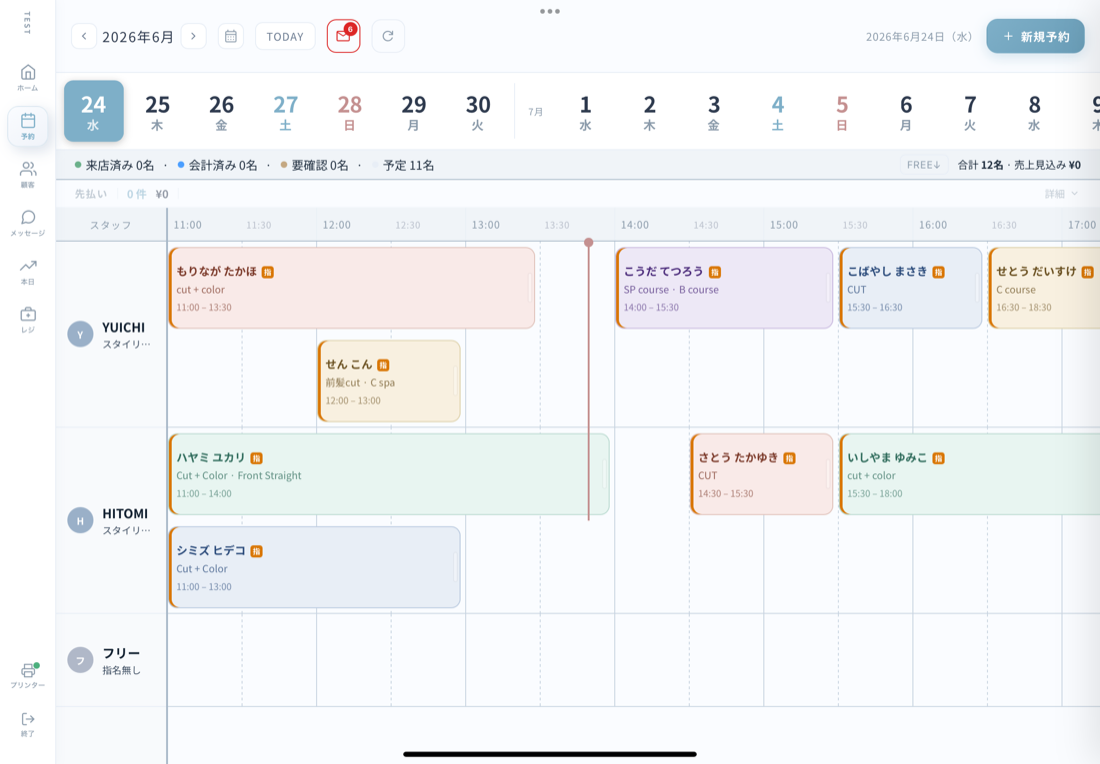
Task: Jump to today with the TODAY button
Action: [x=285, y=36]
